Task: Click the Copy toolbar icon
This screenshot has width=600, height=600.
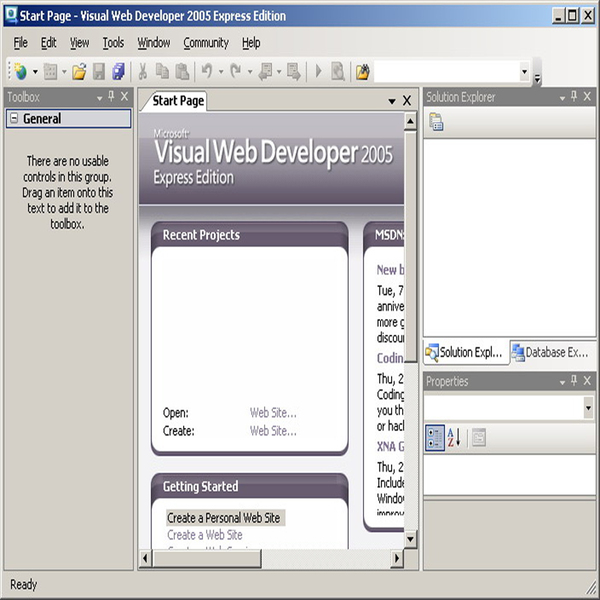Action: pos(162,72)
